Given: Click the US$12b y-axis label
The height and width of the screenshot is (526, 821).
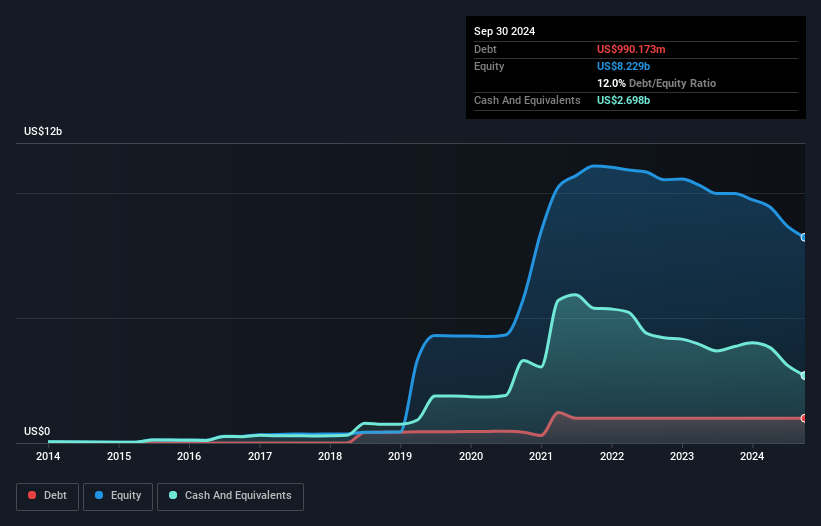Looking at the screenshot, I should coord(43,131).
